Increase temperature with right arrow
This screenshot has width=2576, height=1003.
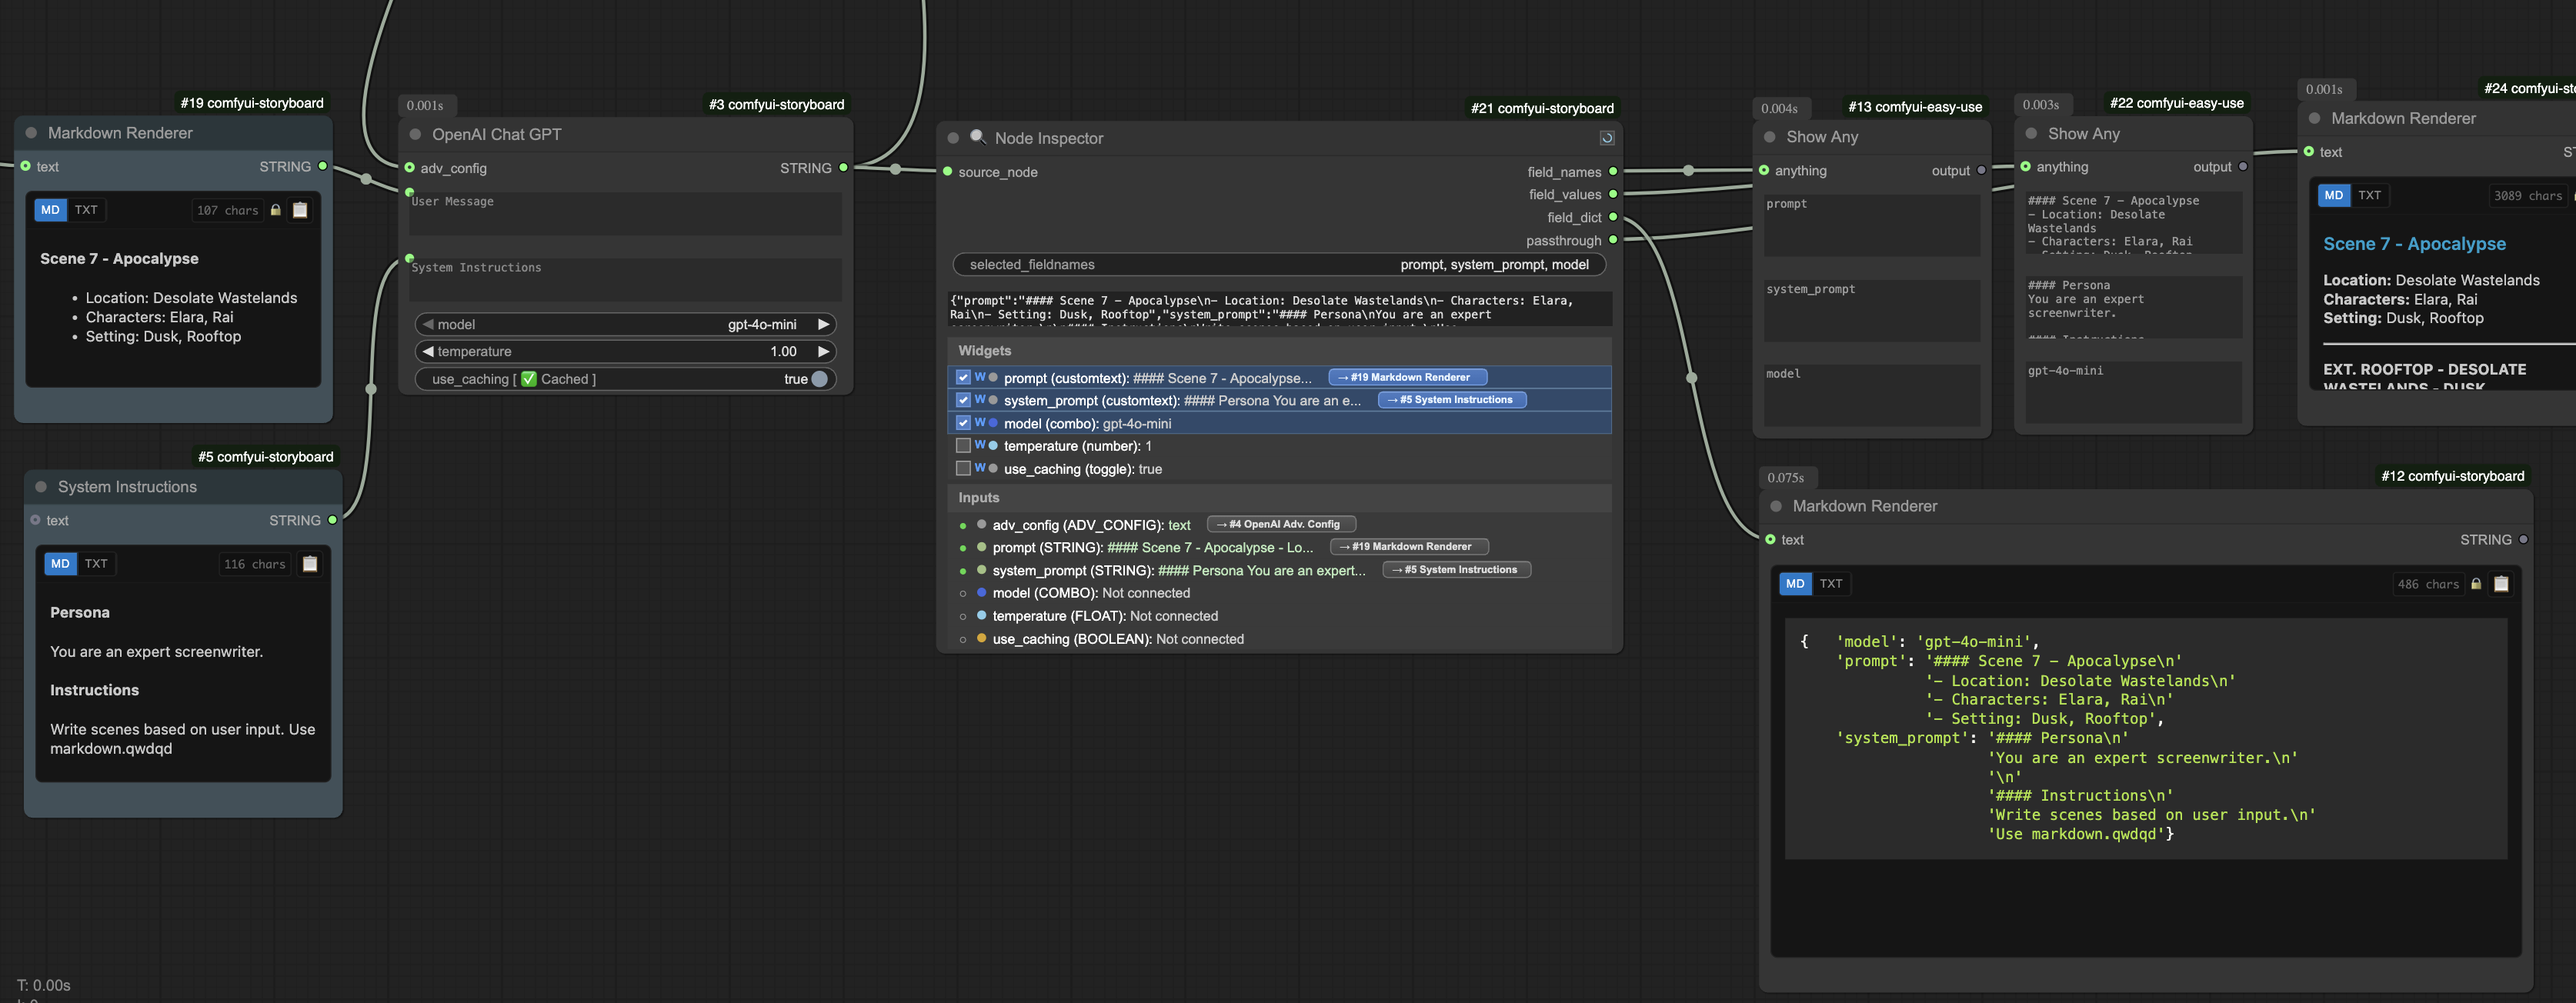tap(823, 351)
